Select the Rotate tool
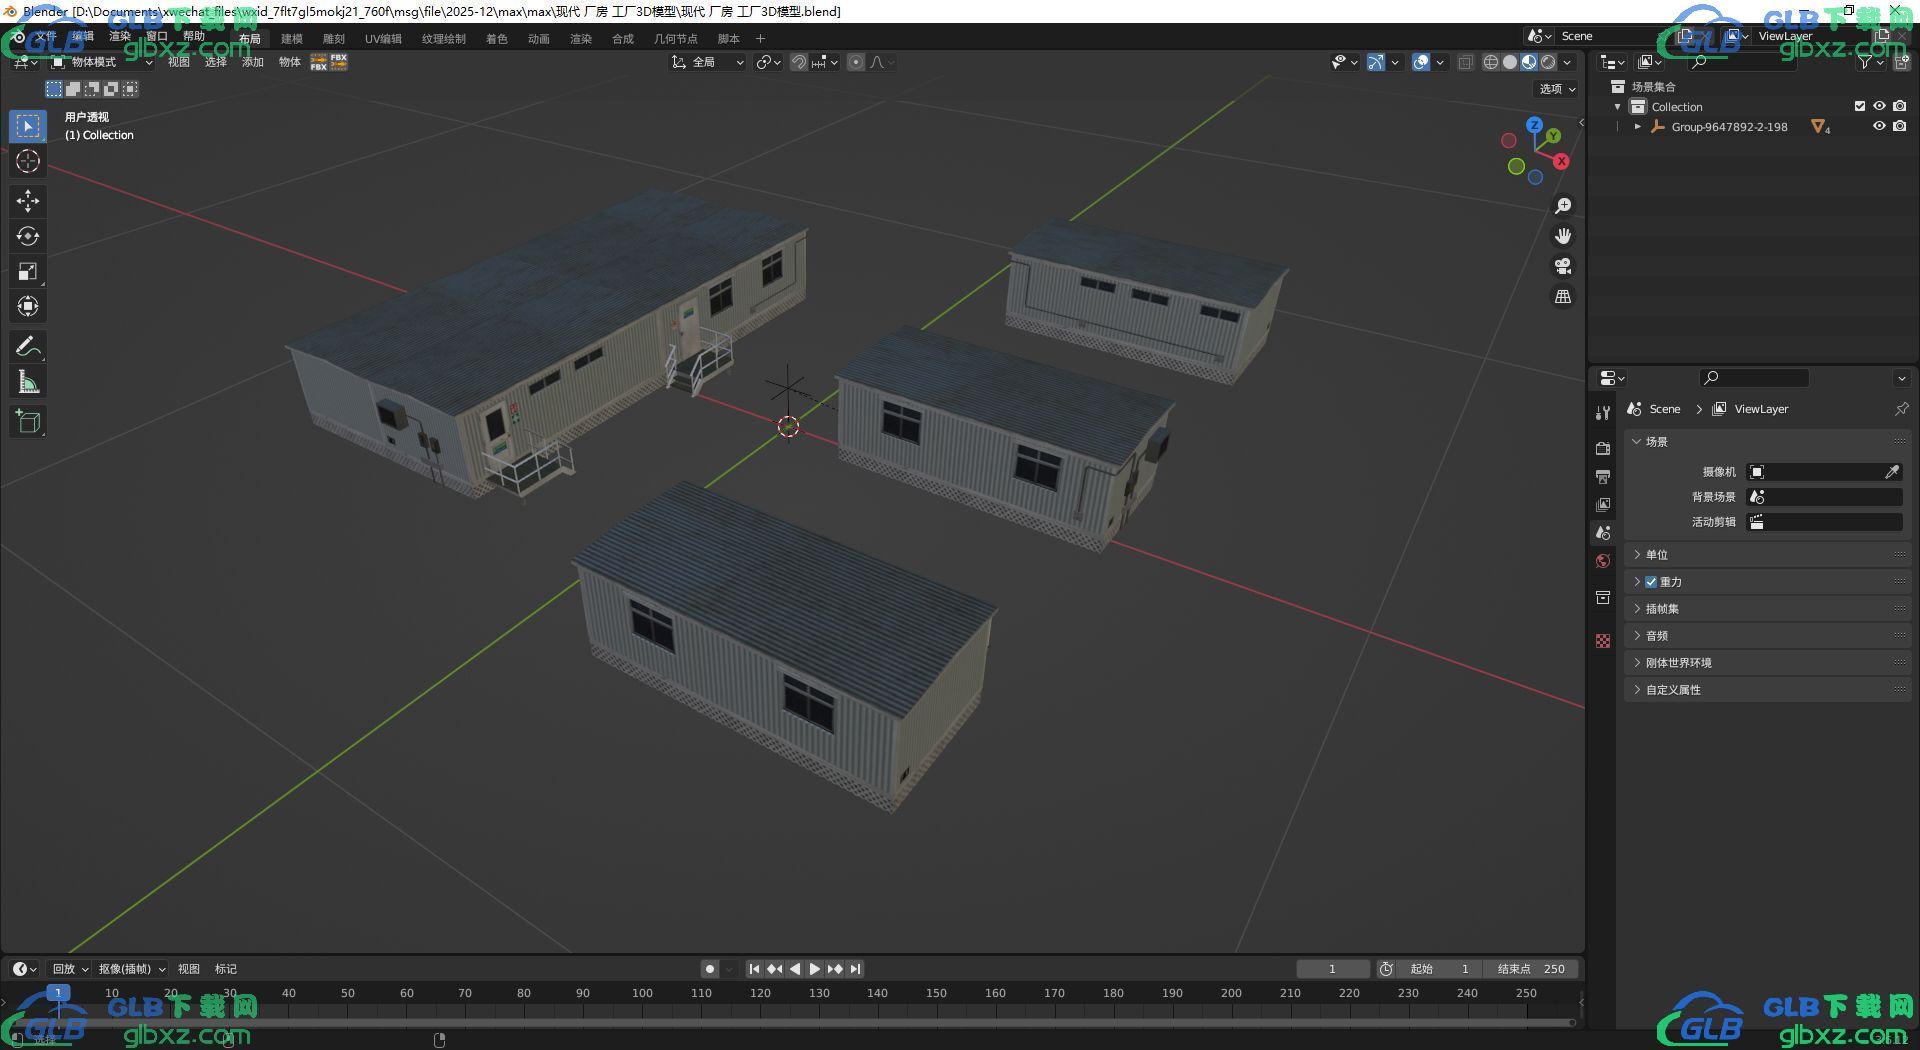Viewport: 1920px width, 1050px height. coord(27,236)
